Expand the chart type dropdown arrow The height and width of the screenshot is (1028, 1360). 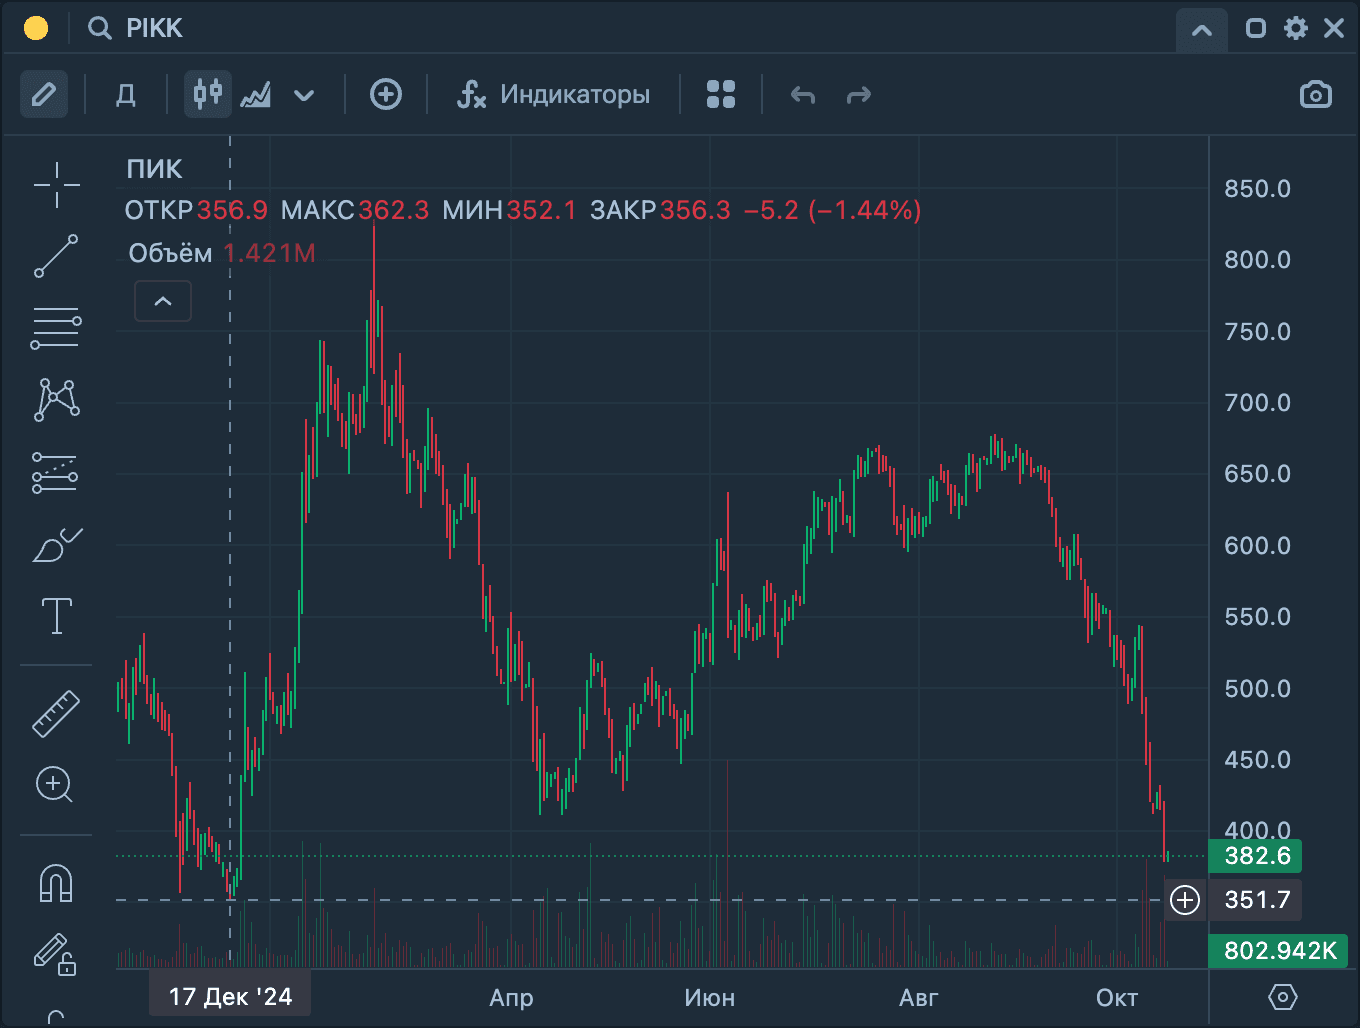304,96
